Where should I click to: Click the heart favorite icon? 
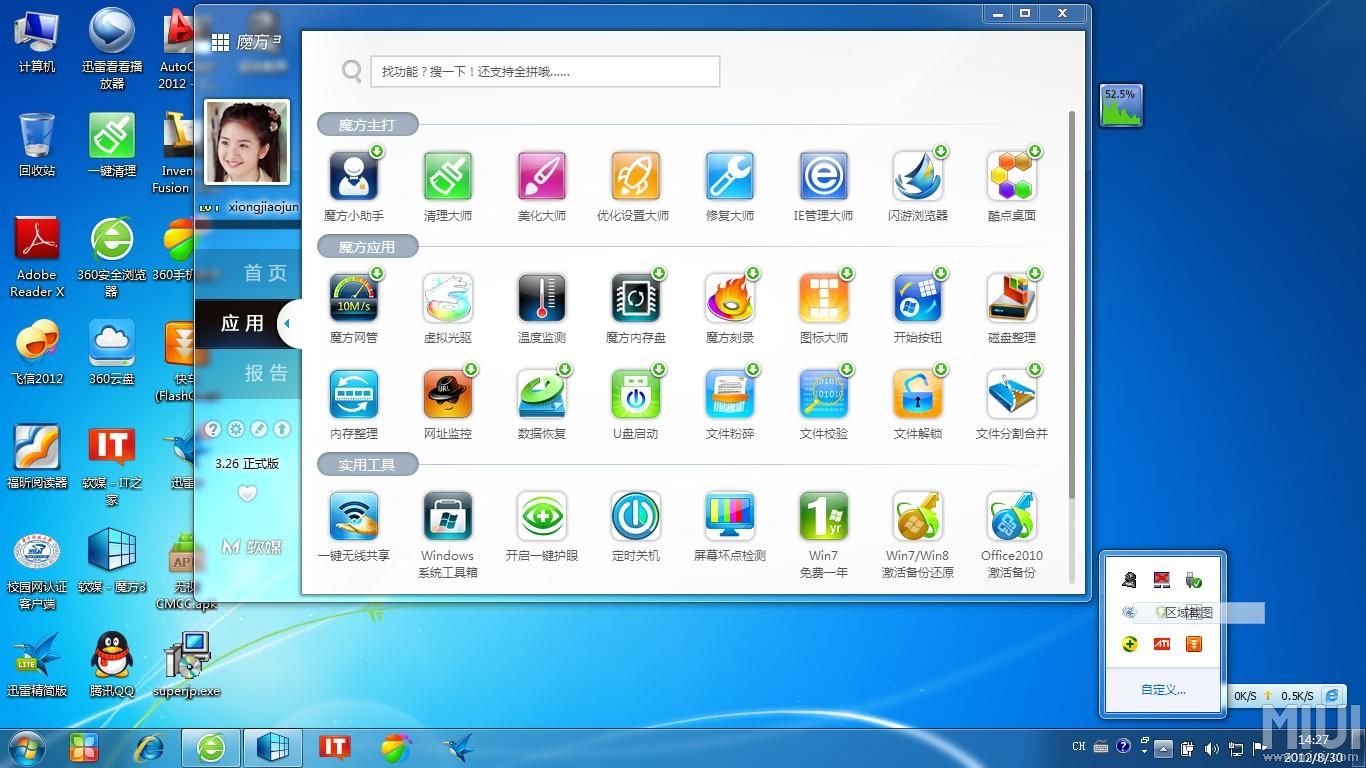coord(248,493)
